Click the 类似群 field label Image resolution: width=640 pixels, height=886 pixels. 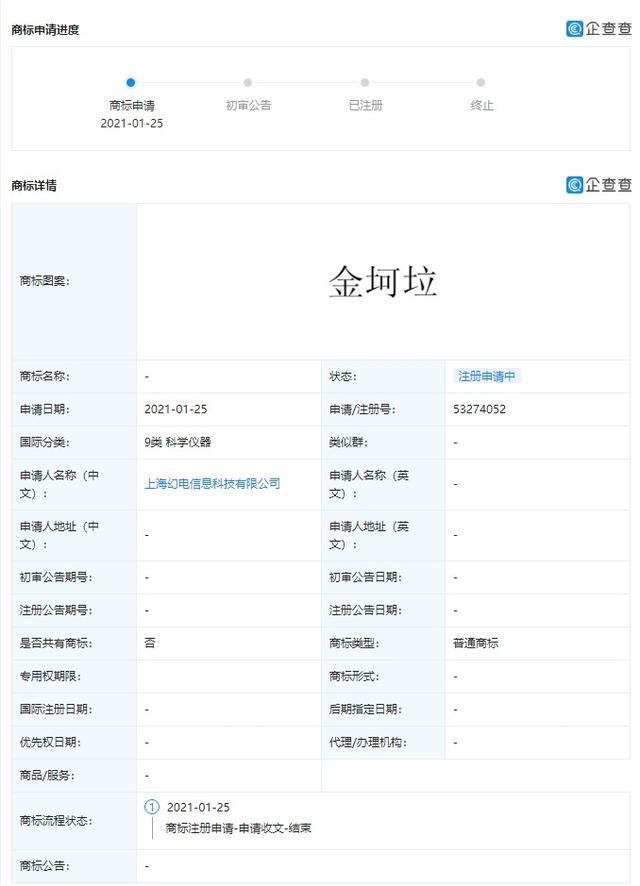pyautogui.click(x=348, y=442)
